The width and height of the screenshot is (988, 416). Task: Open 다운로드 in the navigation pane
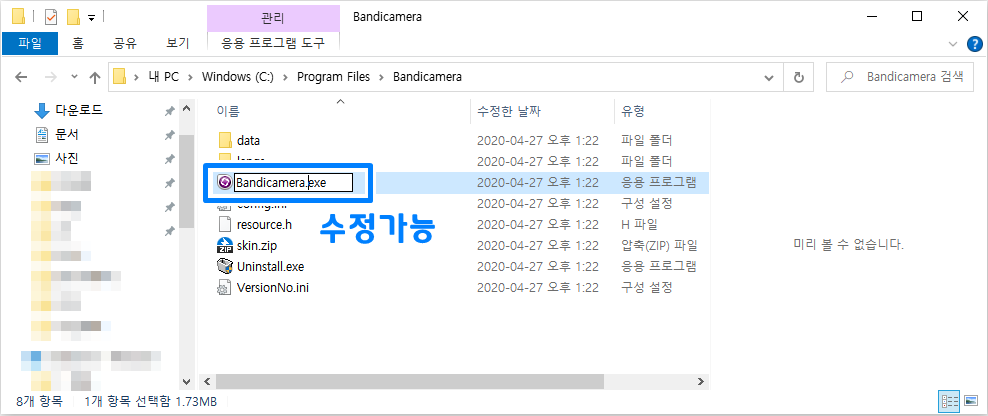[x=79, y=110]
